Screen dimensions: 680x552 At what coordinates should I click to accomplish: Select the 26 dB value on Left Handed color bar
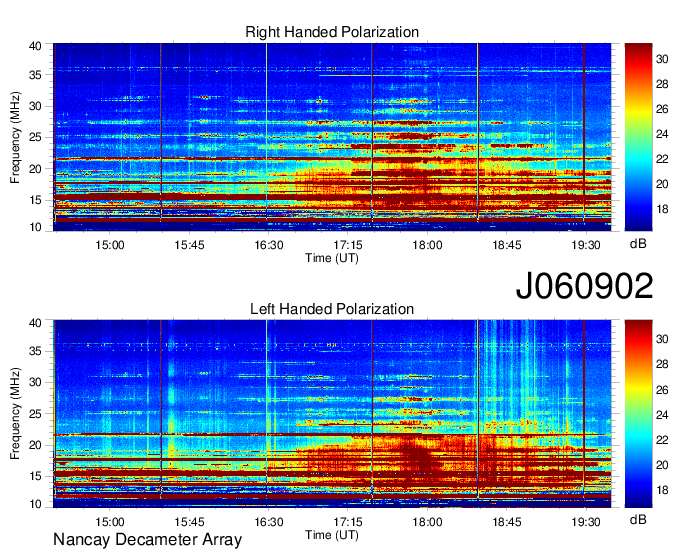662,390
